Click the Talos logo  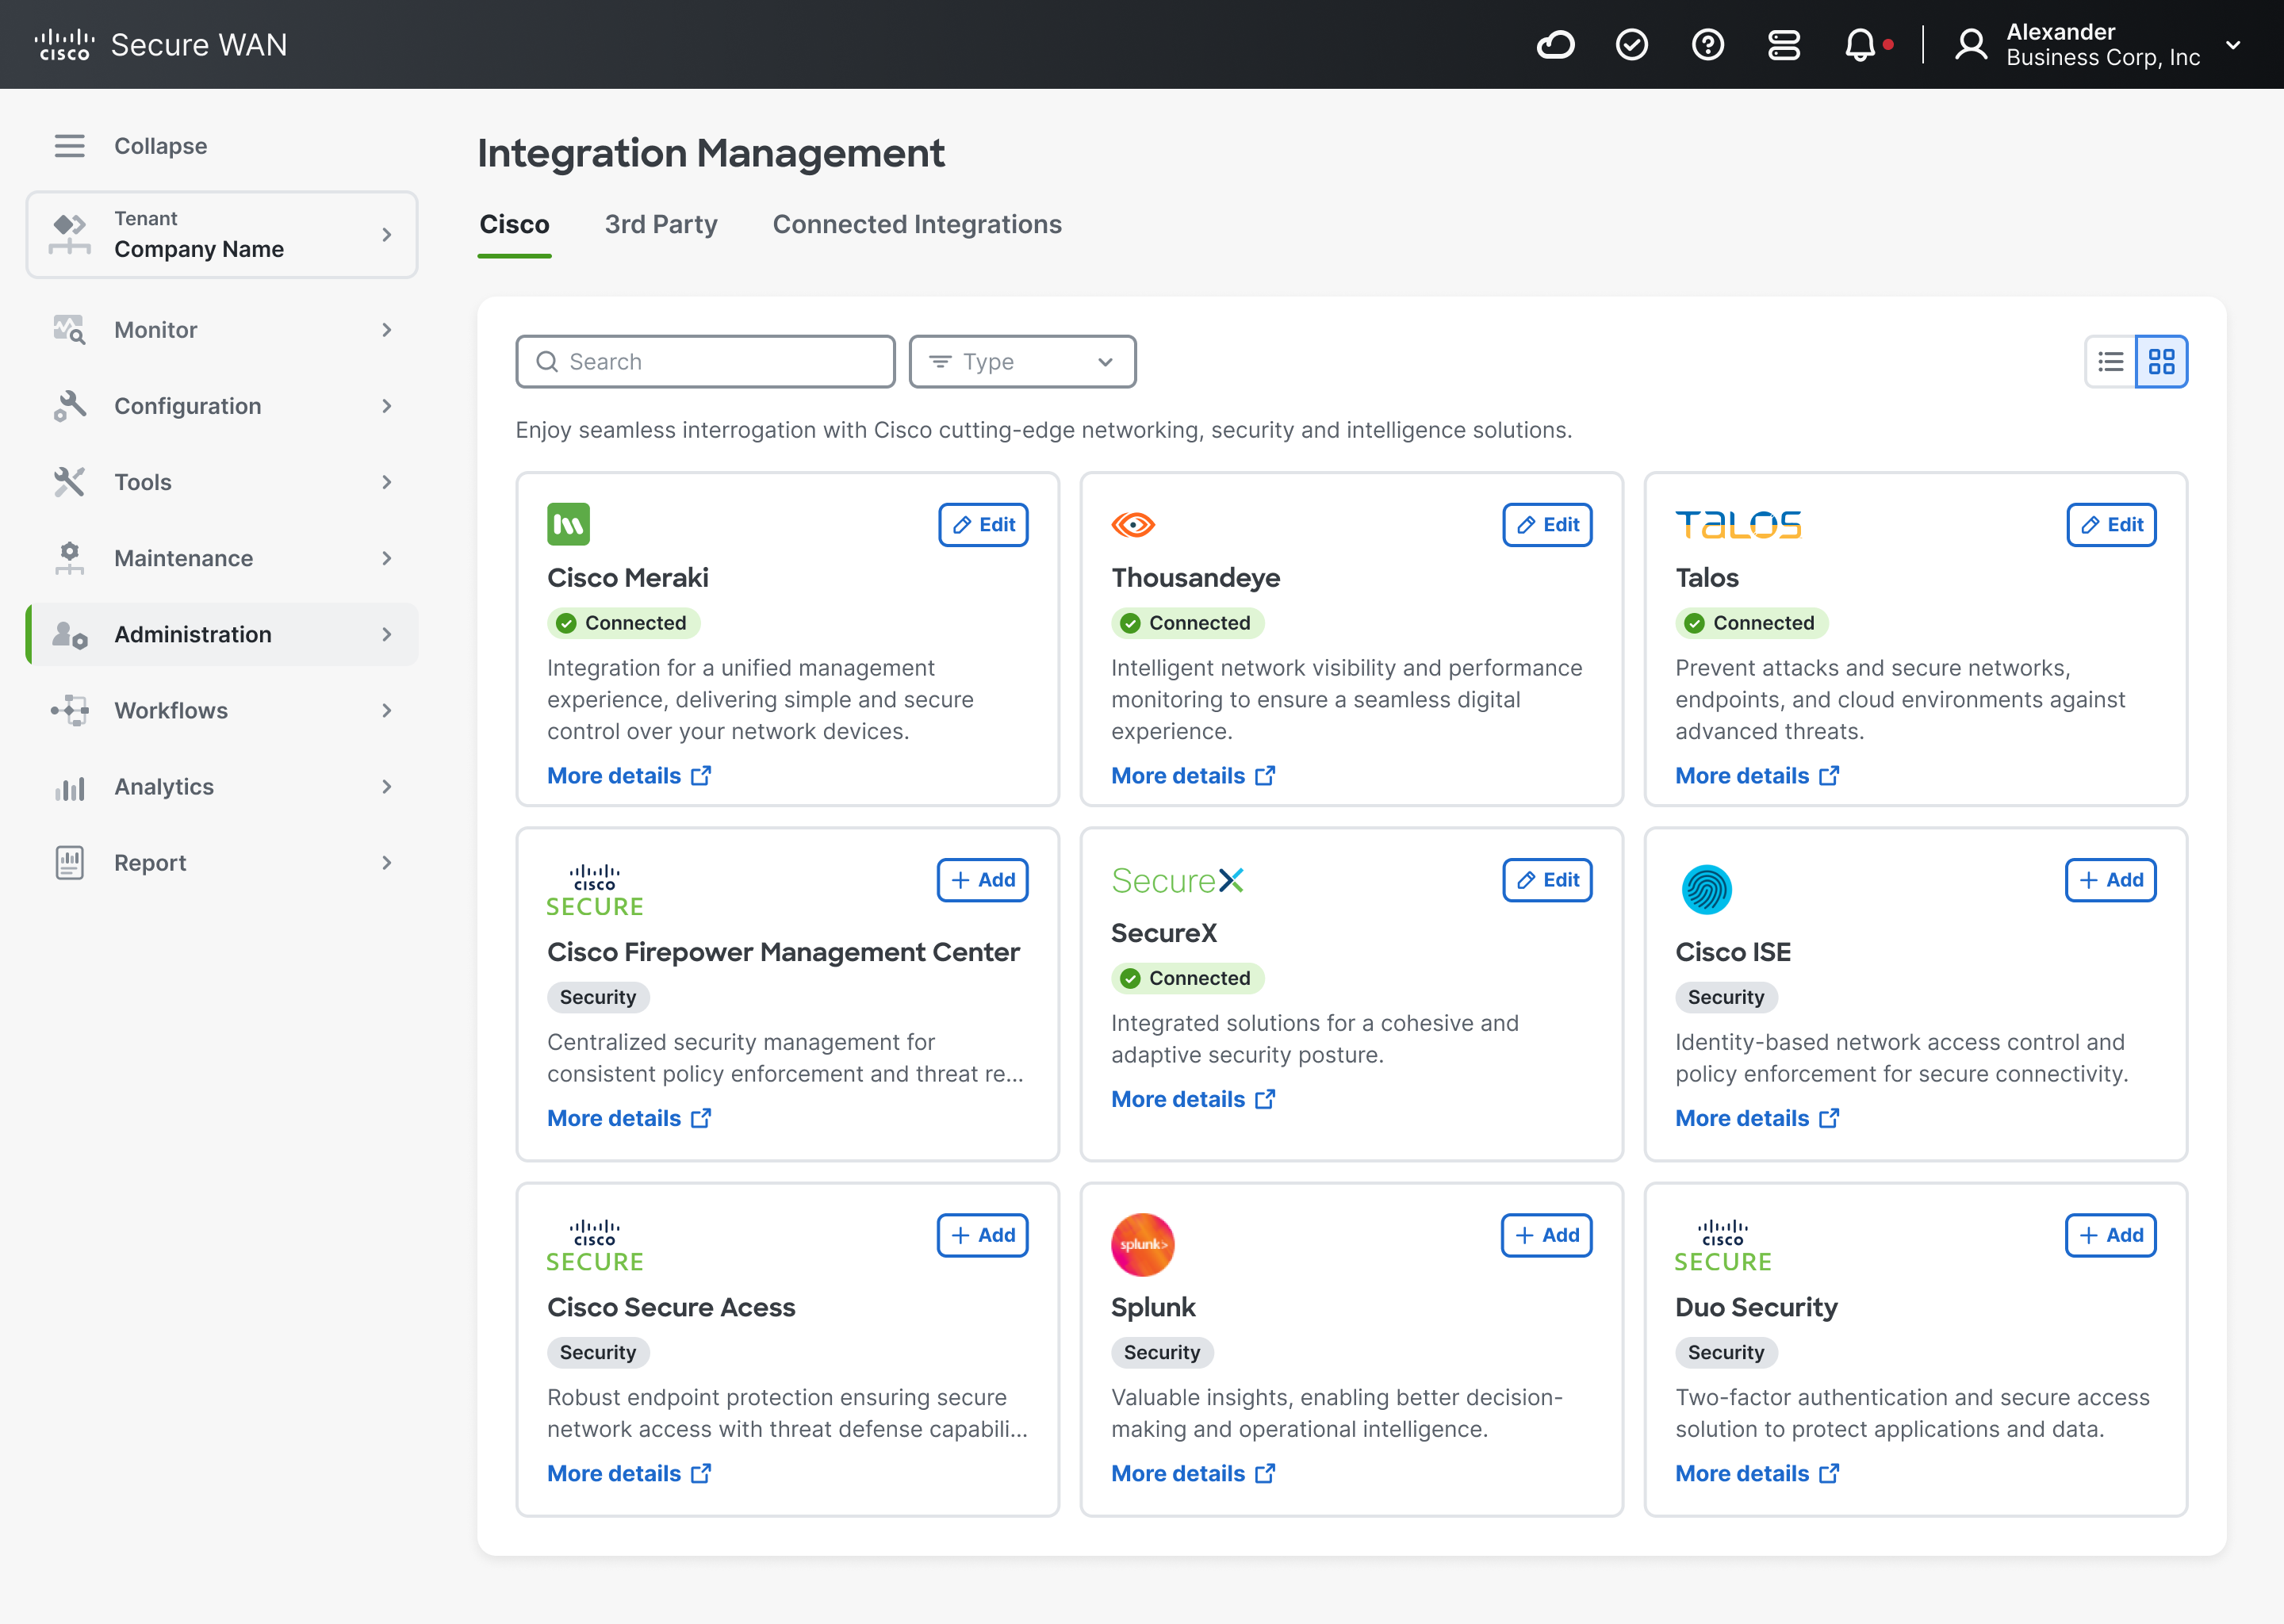(1738, 524)
